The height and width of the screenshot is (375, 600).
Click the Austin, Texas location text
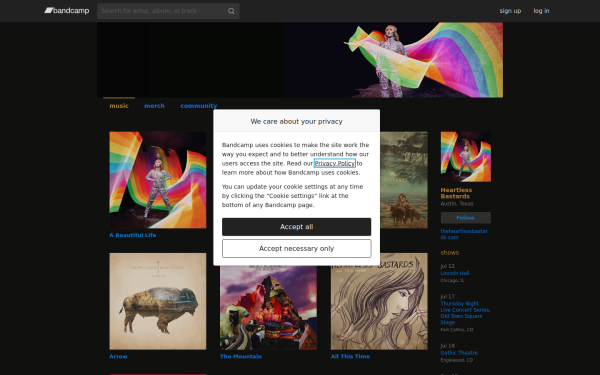tap(457, 204)
